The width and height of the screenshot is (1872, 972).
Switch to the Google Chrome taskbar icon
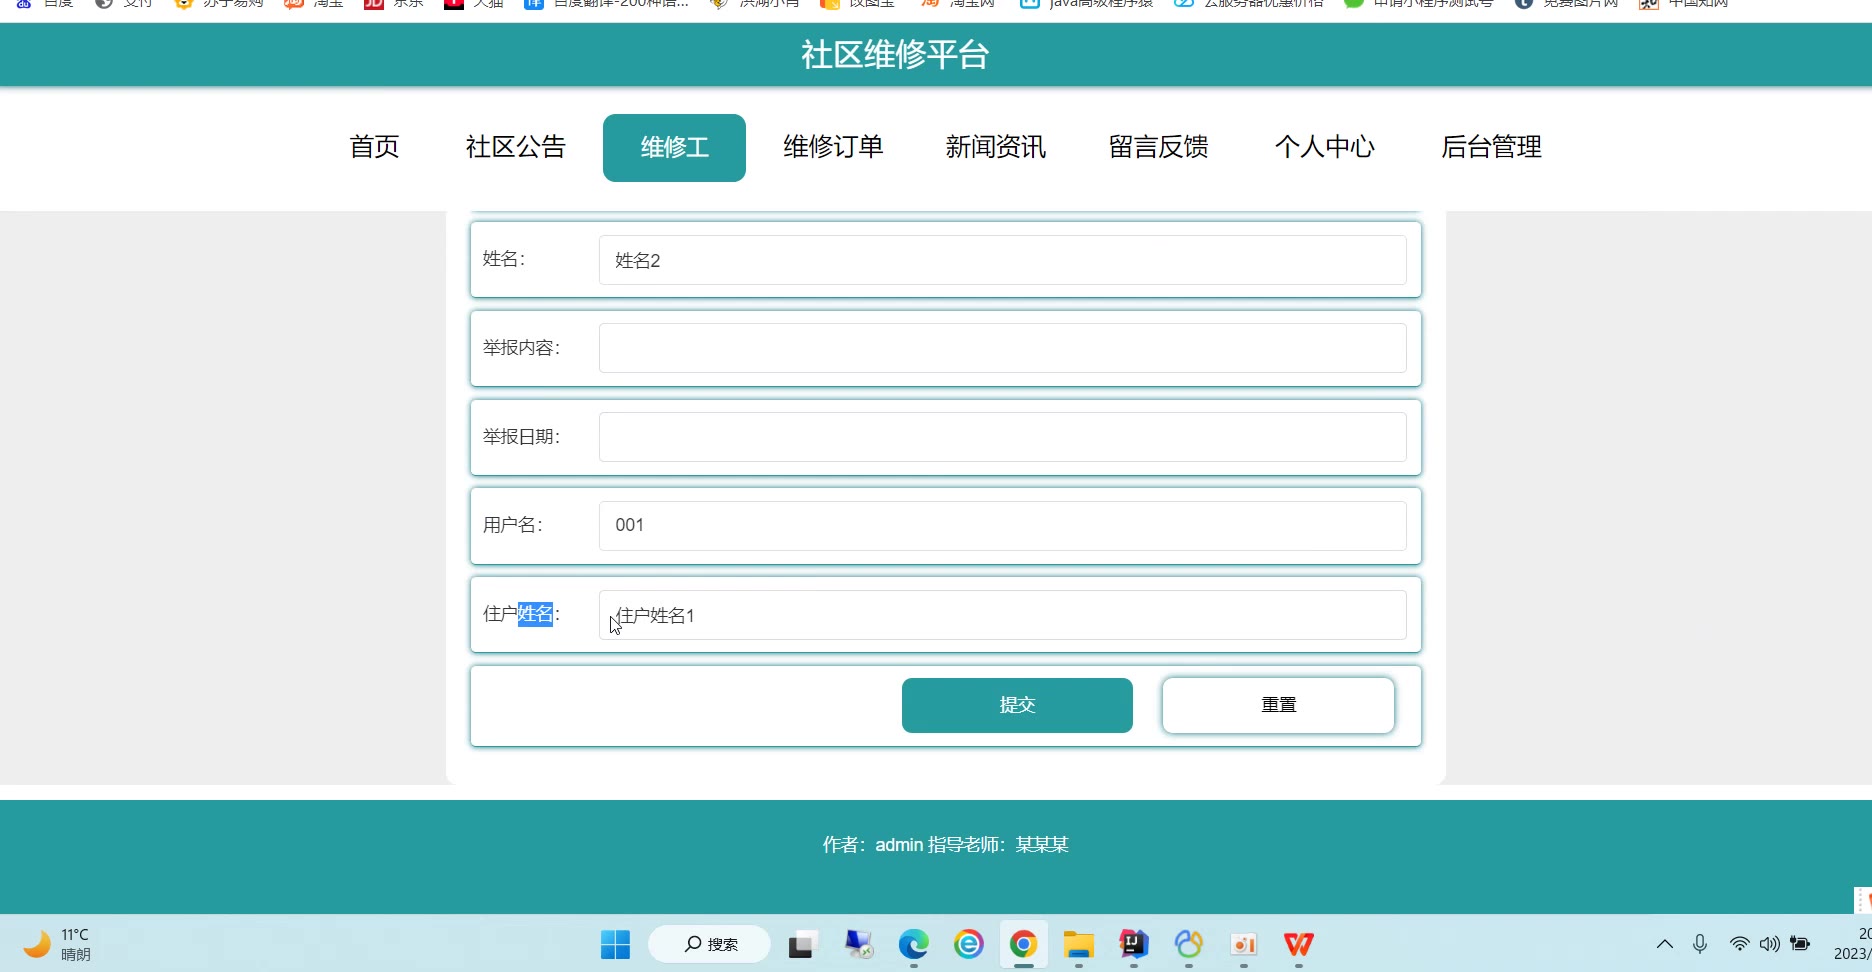1023,944
